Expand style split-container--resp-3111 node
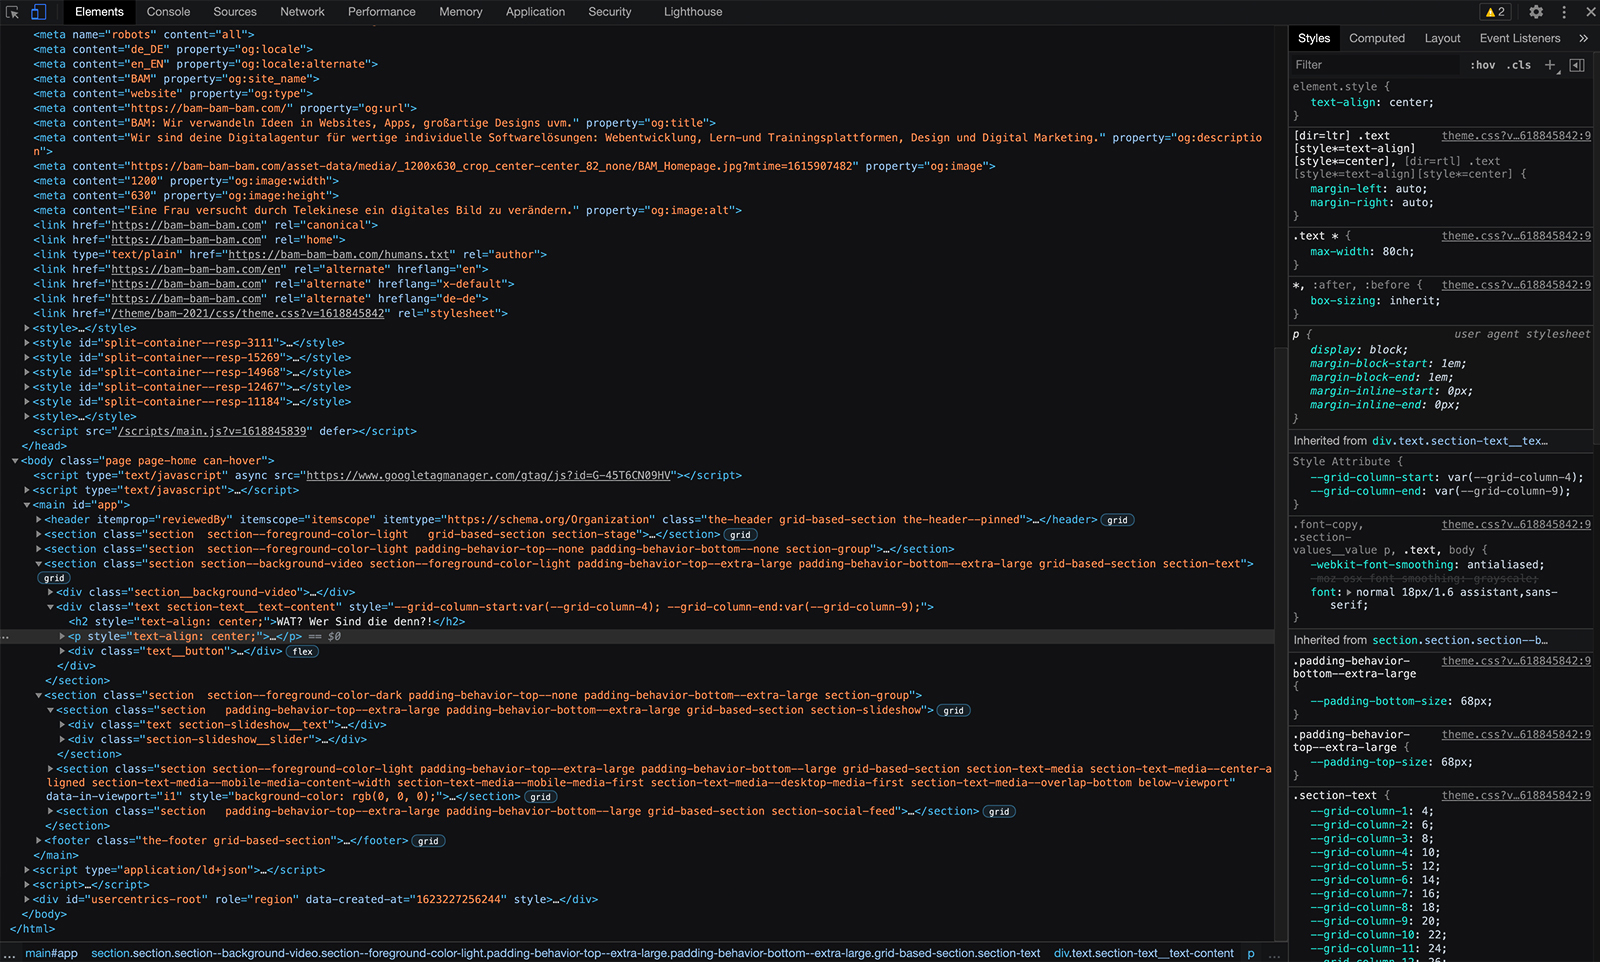The width and height of the screenshot is (1600, 962). (27, 343)
